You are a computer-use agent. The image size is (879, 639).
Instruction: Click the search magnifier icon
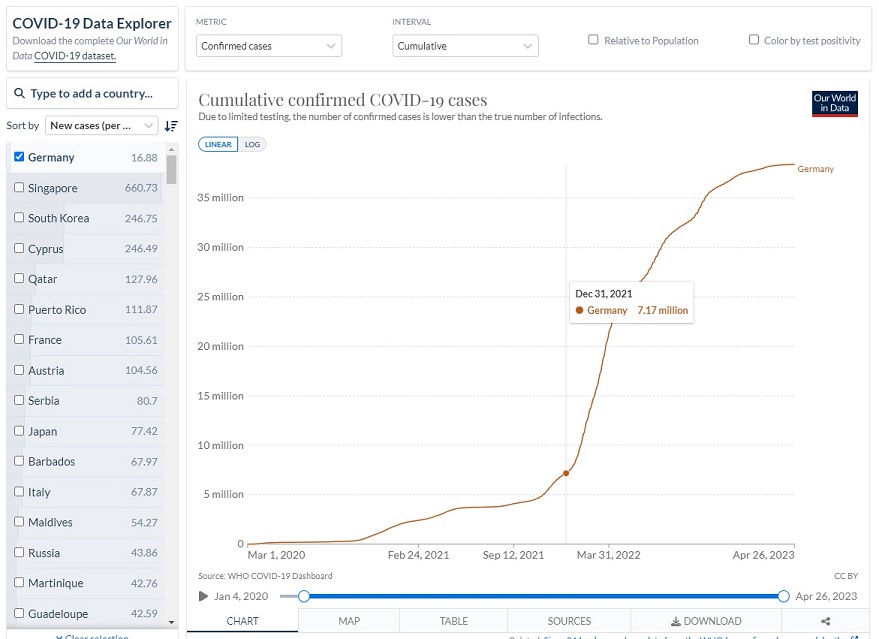coord(20,94)
